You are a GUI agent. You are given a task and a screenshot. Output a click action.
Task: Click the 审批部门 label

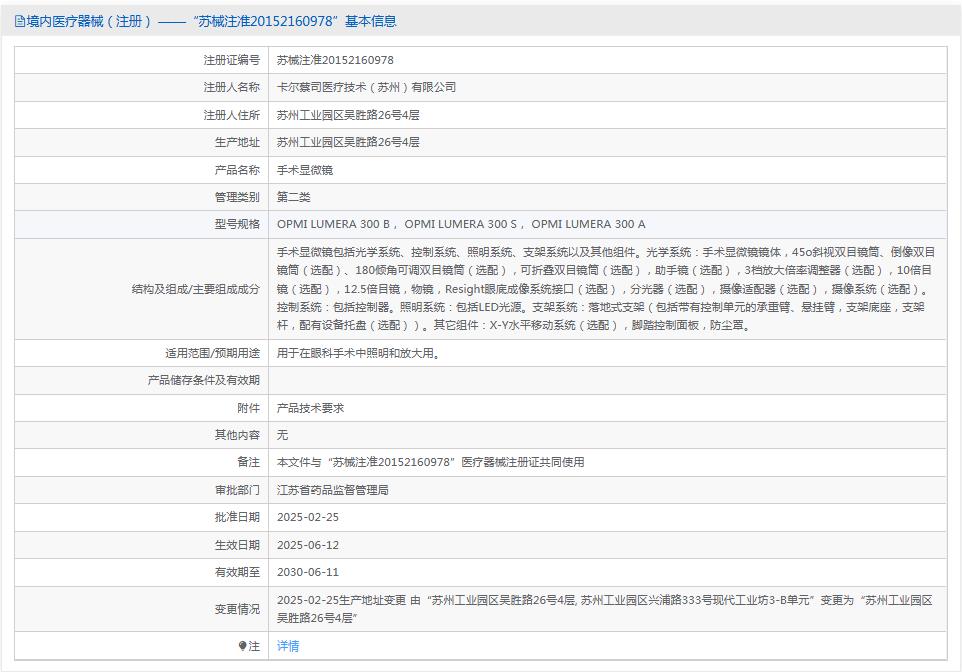click(x=237, y=490)
